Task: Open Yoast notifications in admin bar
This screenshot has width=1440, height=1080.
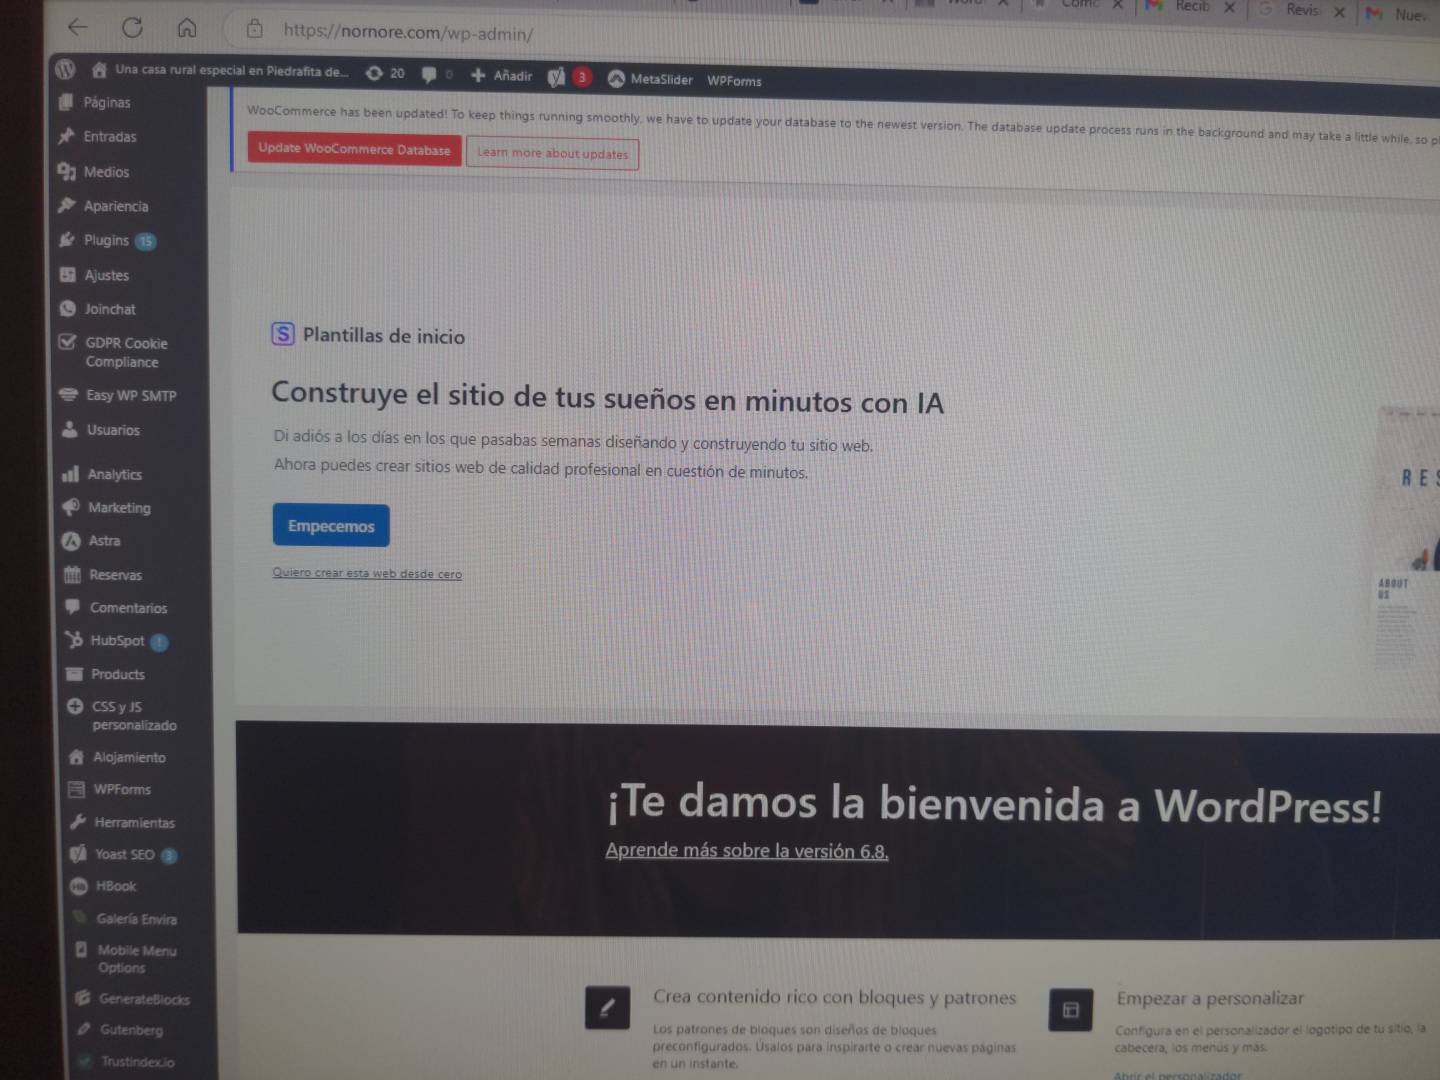Action: [569, 77]
